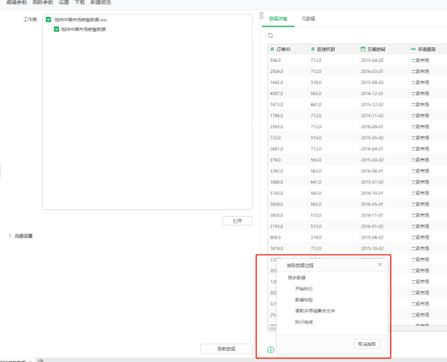Click the date cell 2016-05-01
The width and height of the screenshot is (447, 362).
(372, 204)
